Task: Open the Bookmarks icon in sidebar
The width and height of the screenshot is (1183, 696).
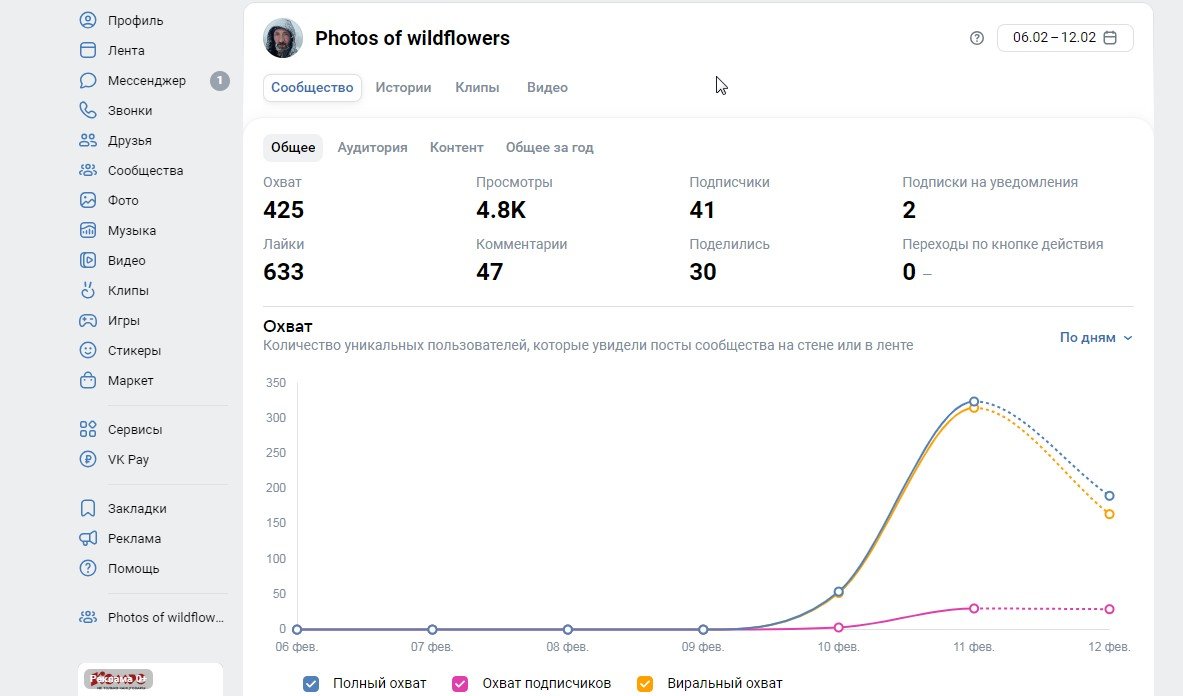Action: (x=88, y=509)
